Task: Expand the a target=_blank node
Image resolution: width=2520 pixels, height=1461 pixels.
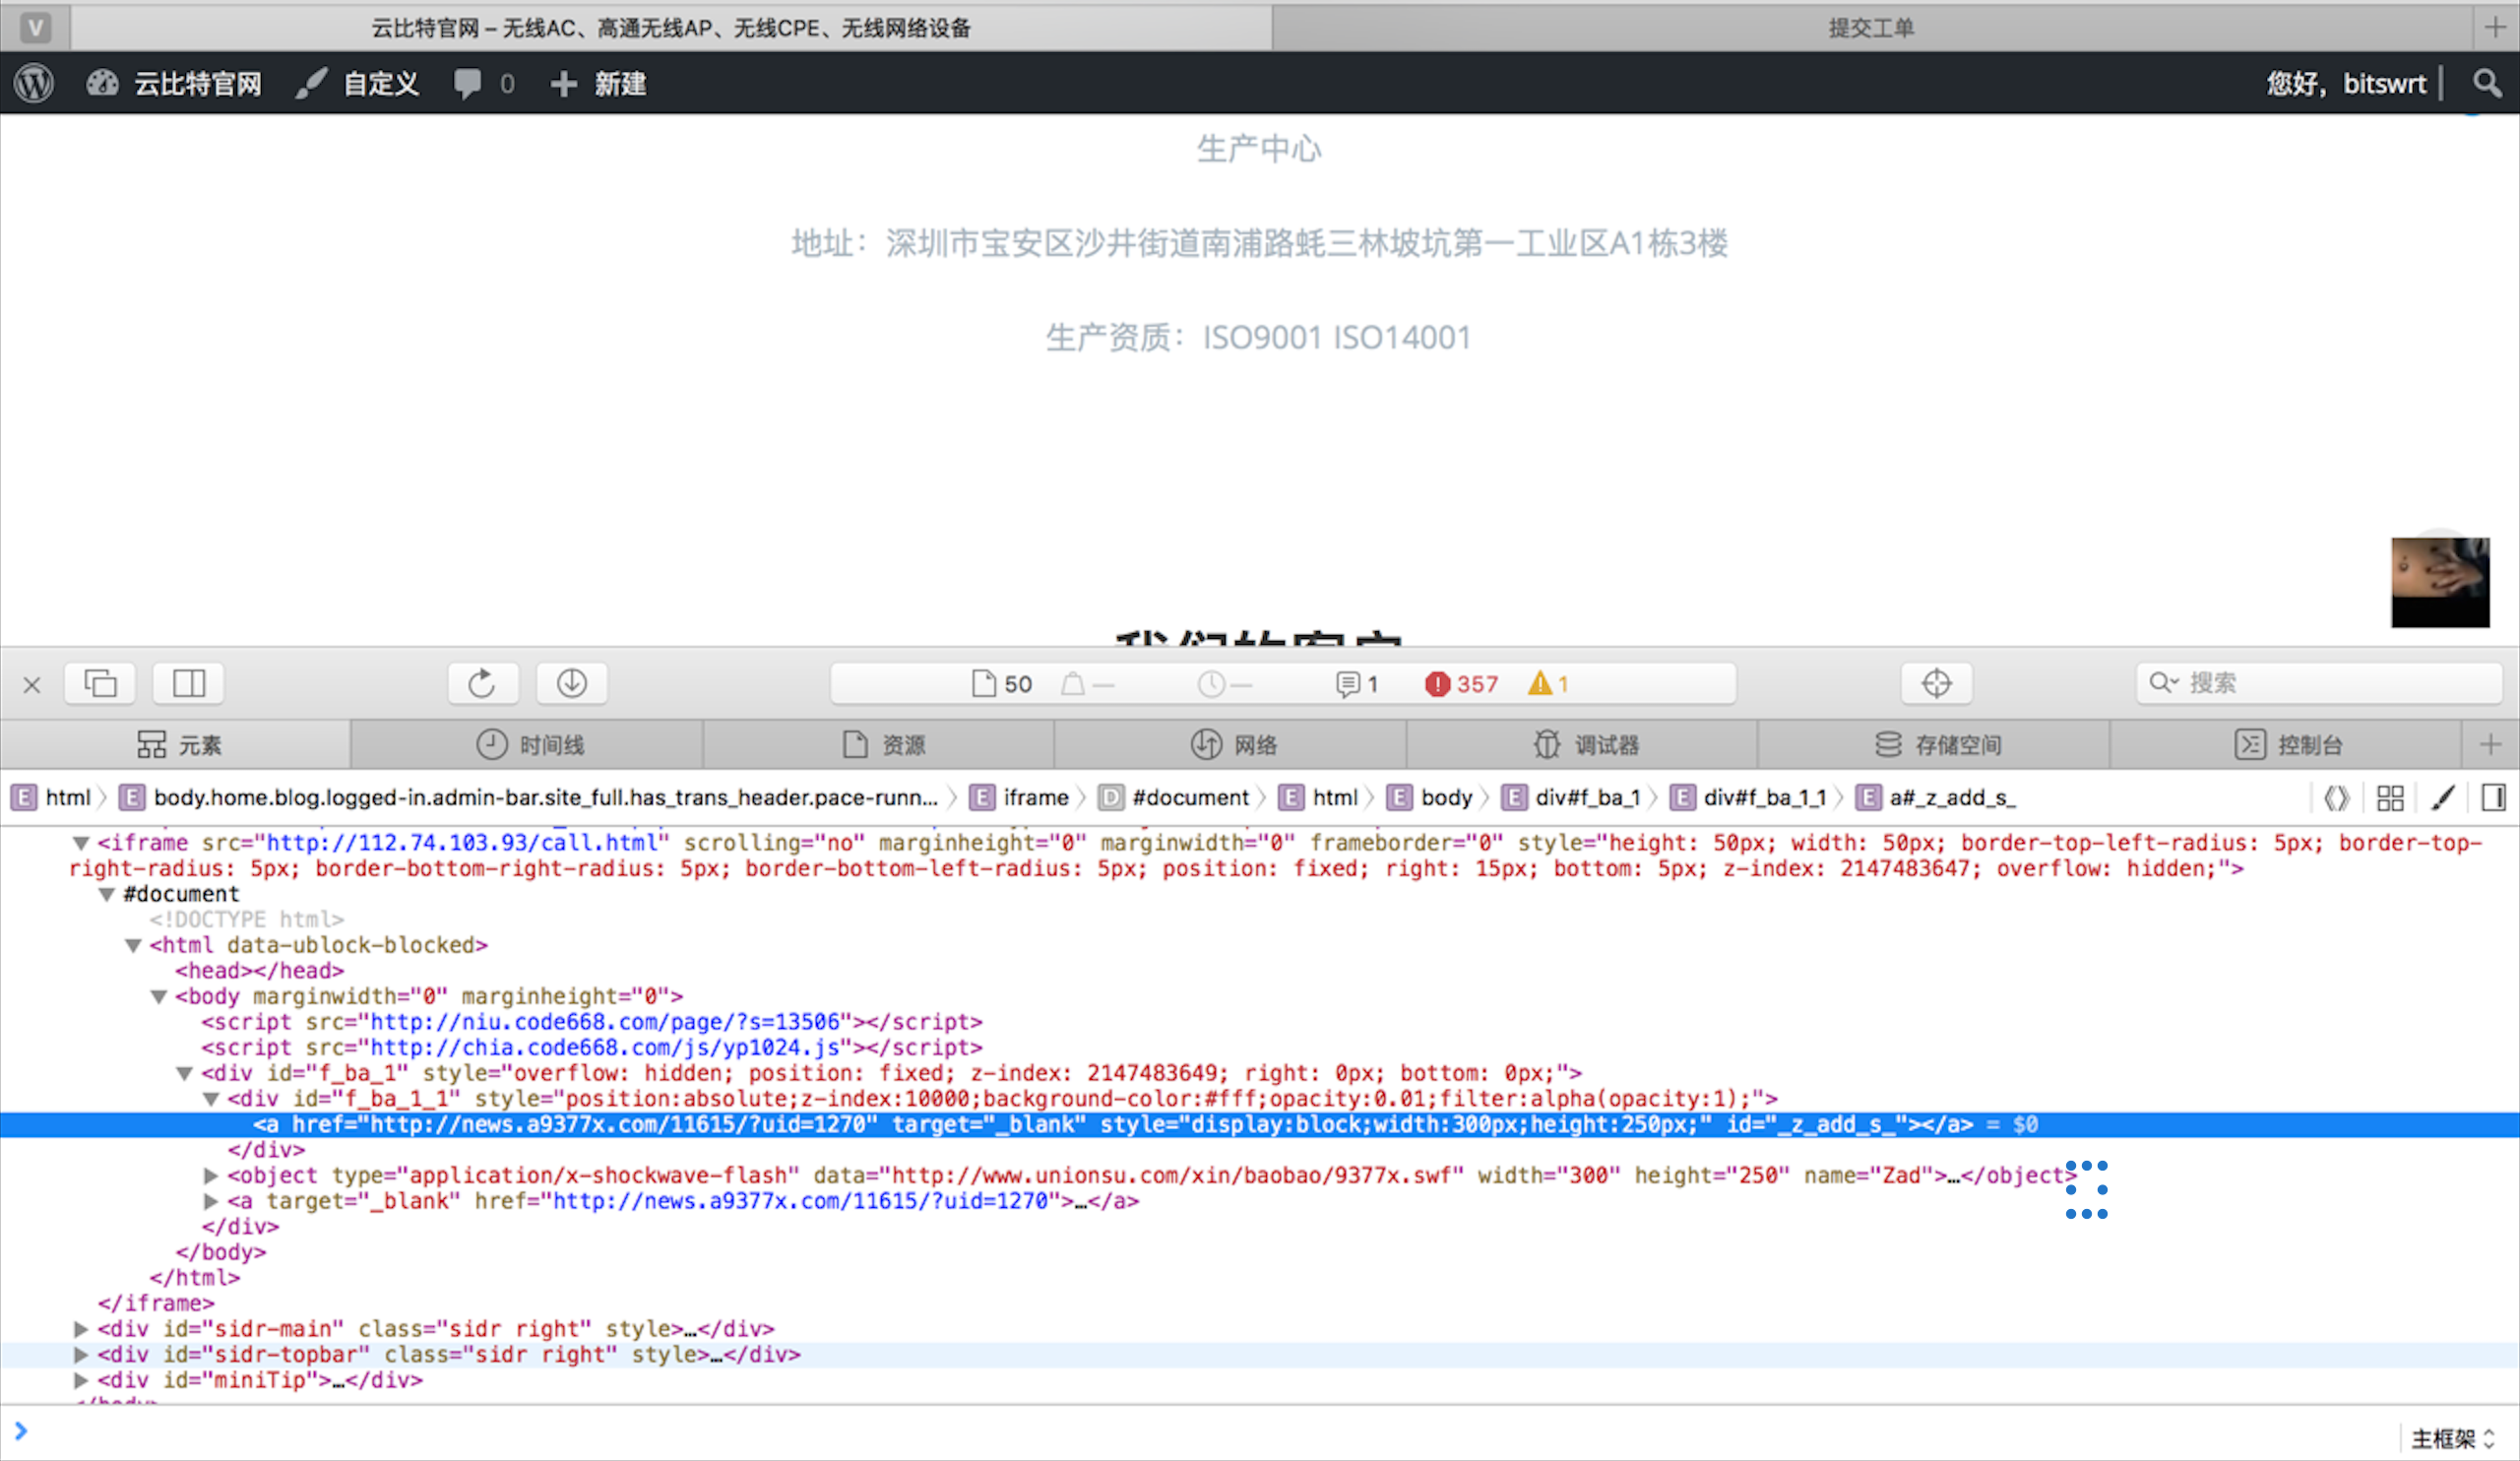Action: pos(211,1201)
